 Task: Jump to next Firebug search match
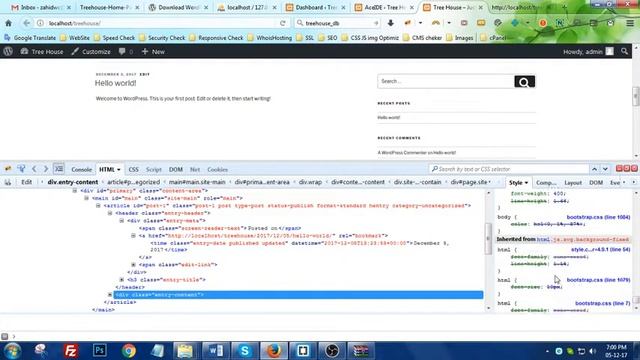(x=605, y=169)
